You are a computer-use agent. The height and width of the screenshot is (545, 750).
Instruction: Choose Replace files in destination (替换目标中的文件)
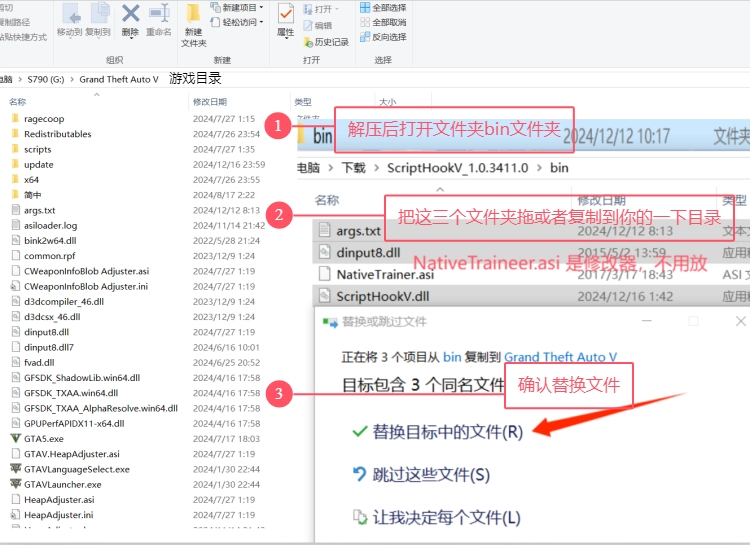tap(447, 432)
